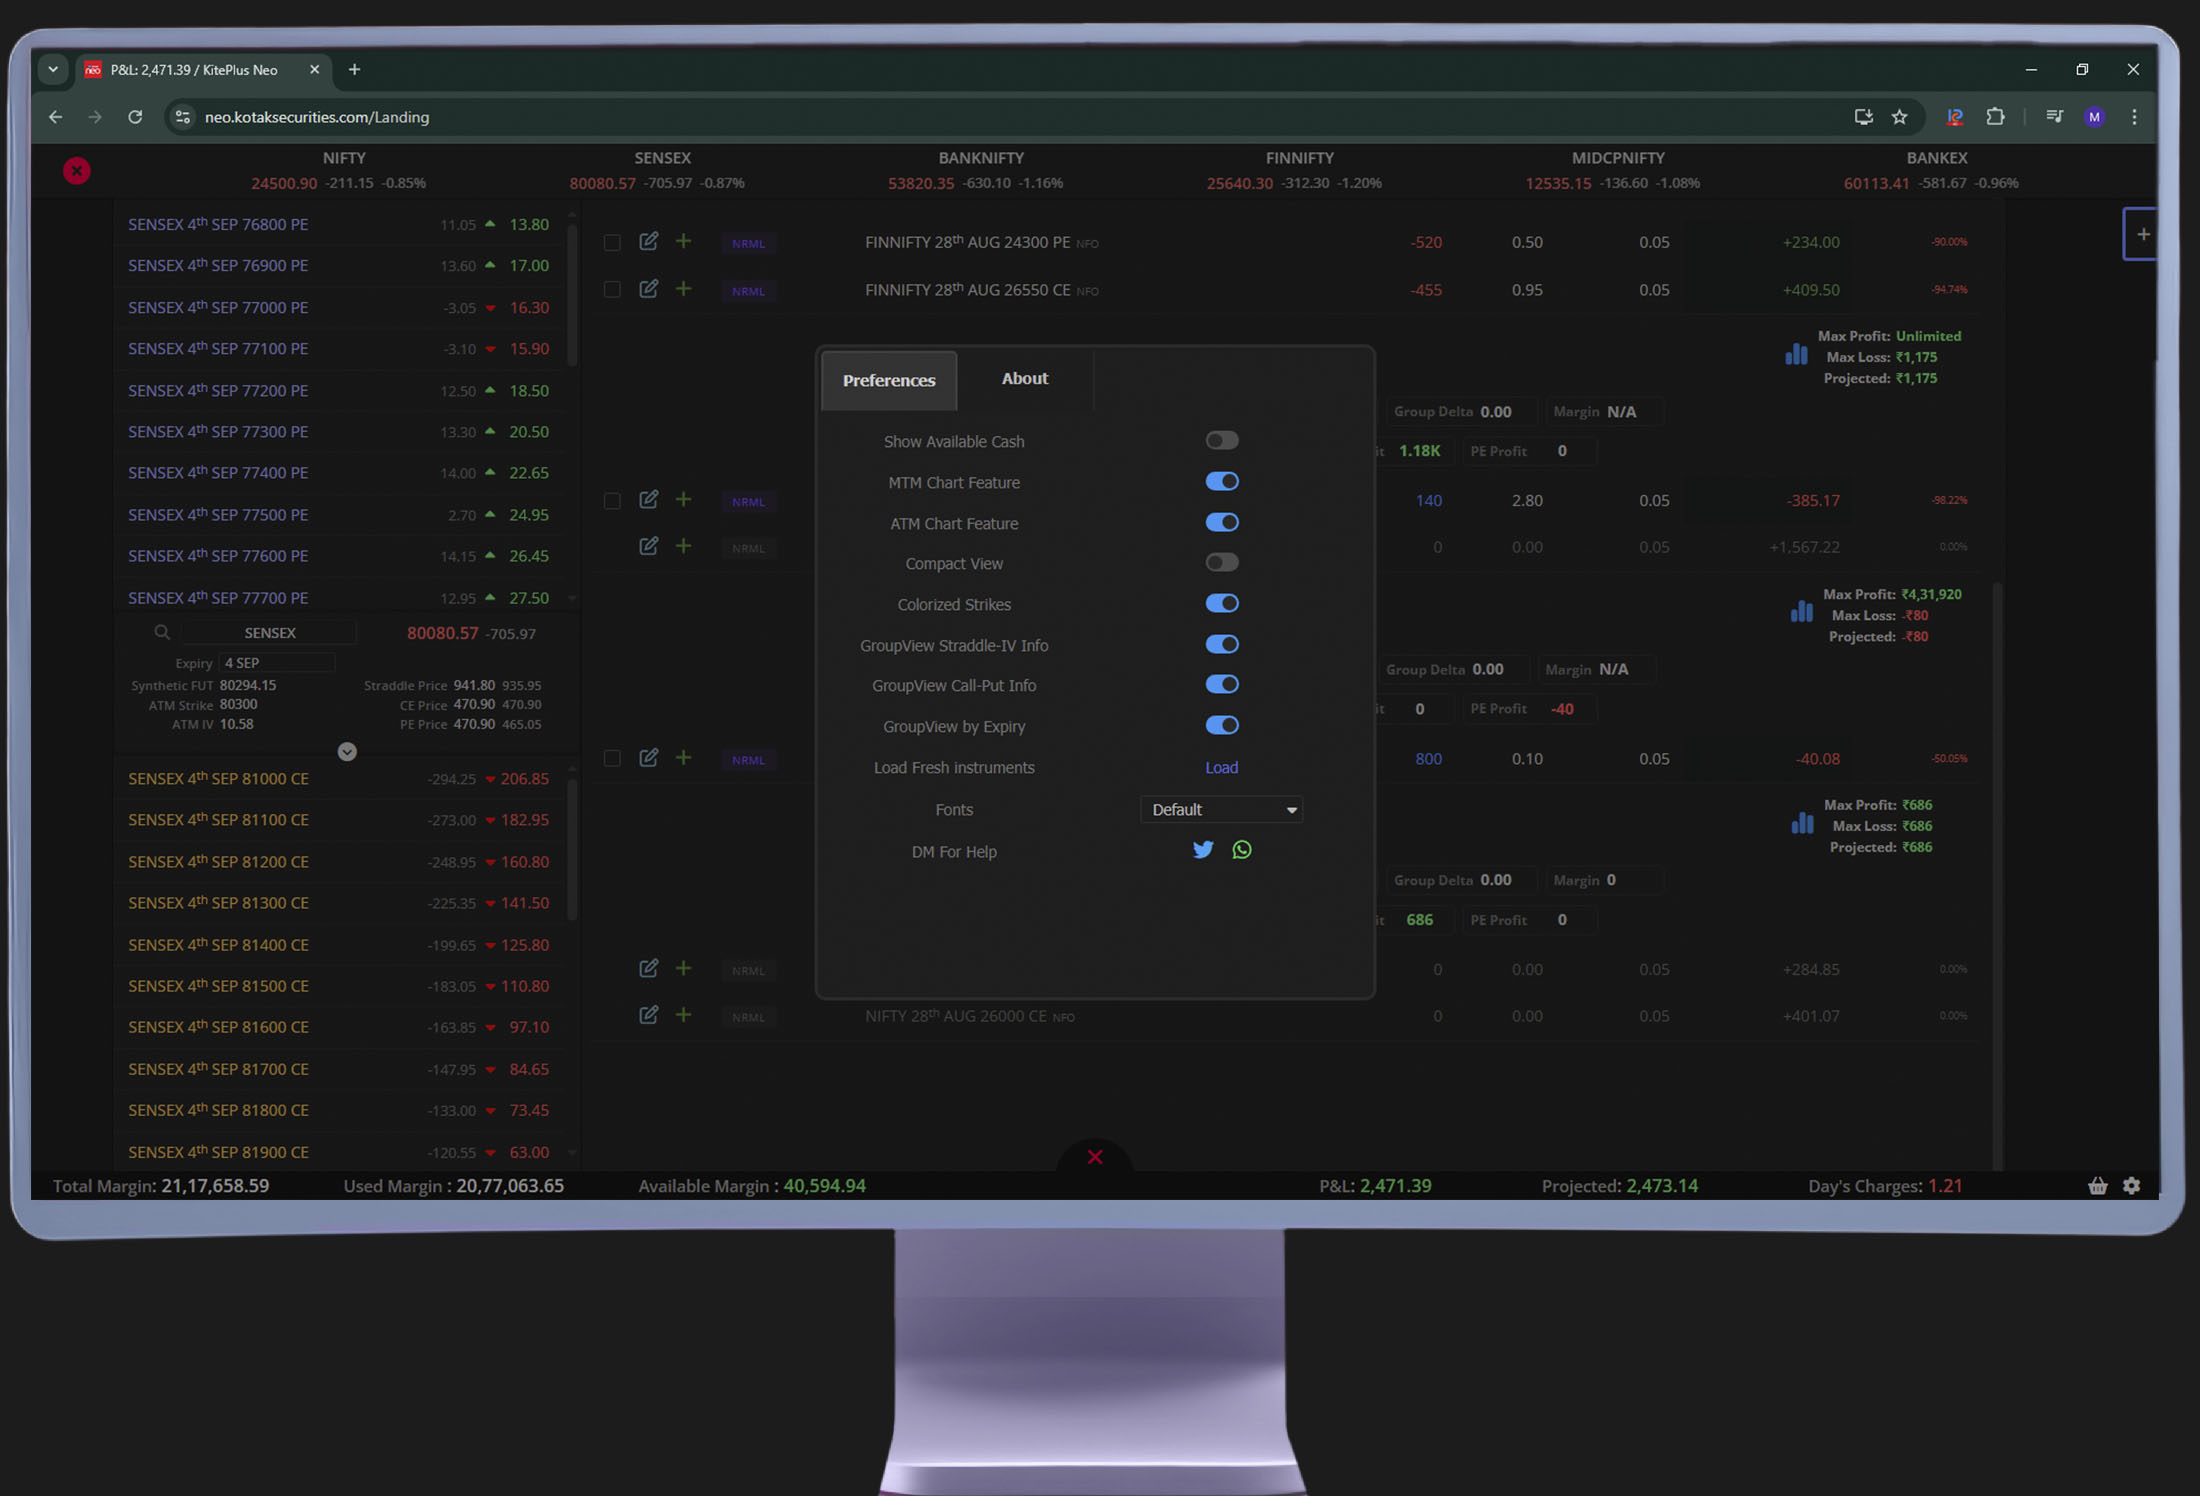
Task: Click the round chevron expander below ATM info
Action: pos(347,752)
